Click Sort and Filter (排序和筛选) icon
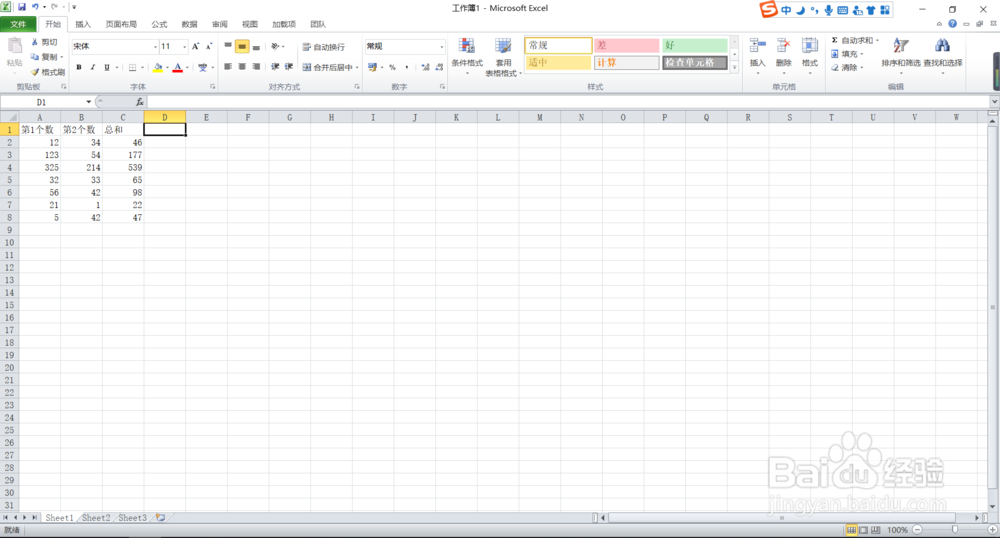1000x538 pixels. coord(901,46)
